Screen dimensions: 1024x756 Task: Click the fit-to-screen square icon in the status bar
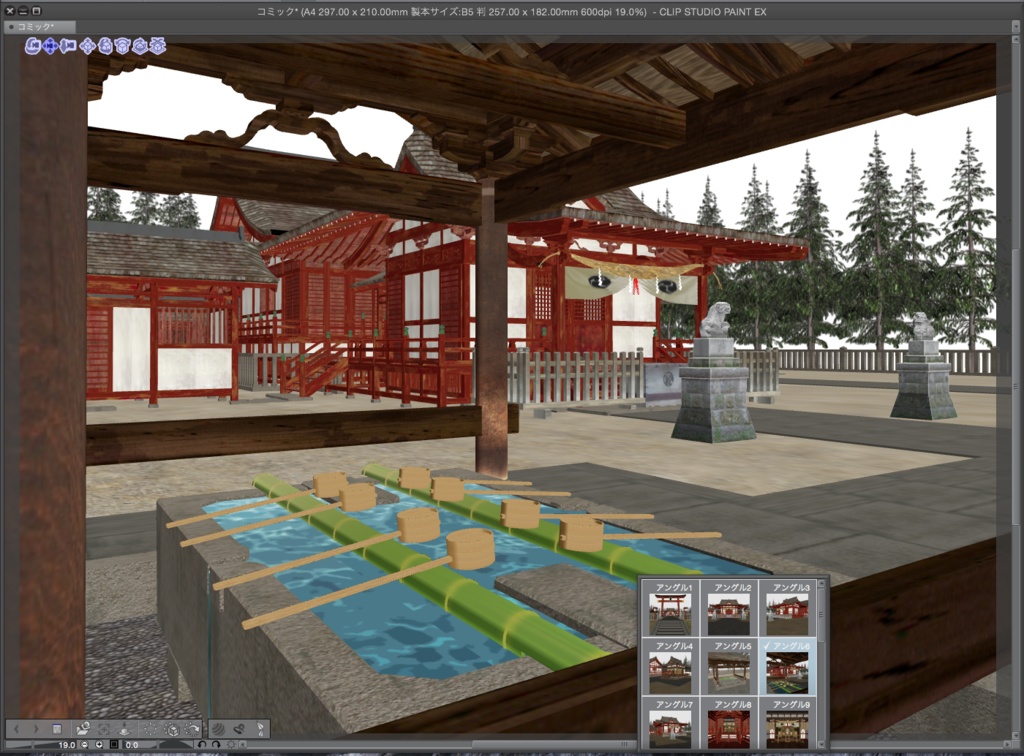point(114,744)
